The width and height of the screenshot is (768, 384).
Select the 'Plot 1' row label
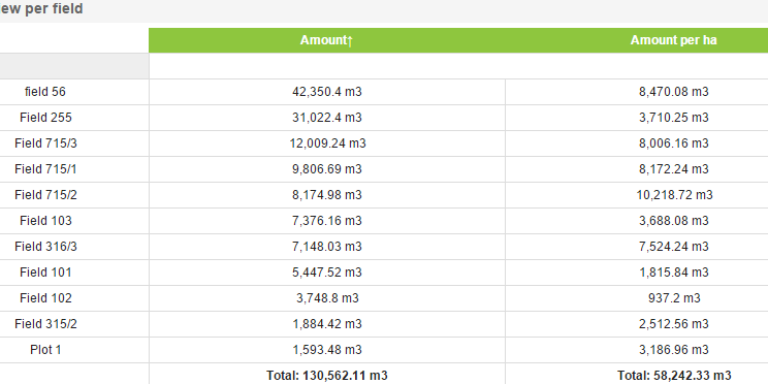click(46, 350)
